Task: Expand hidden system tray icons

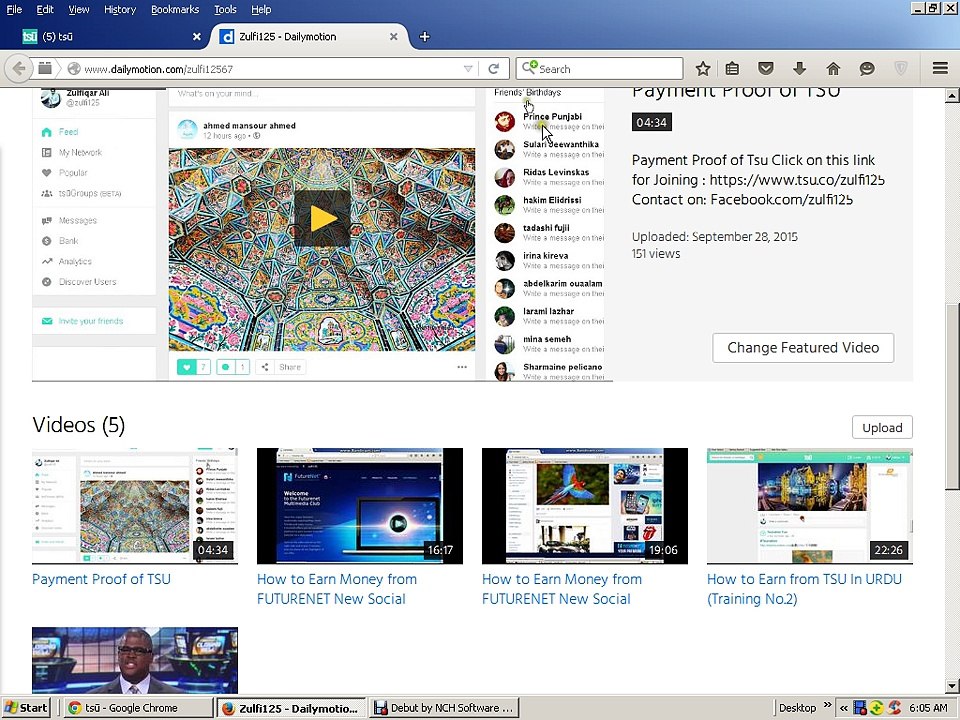Action: click(x=844, y=708)
